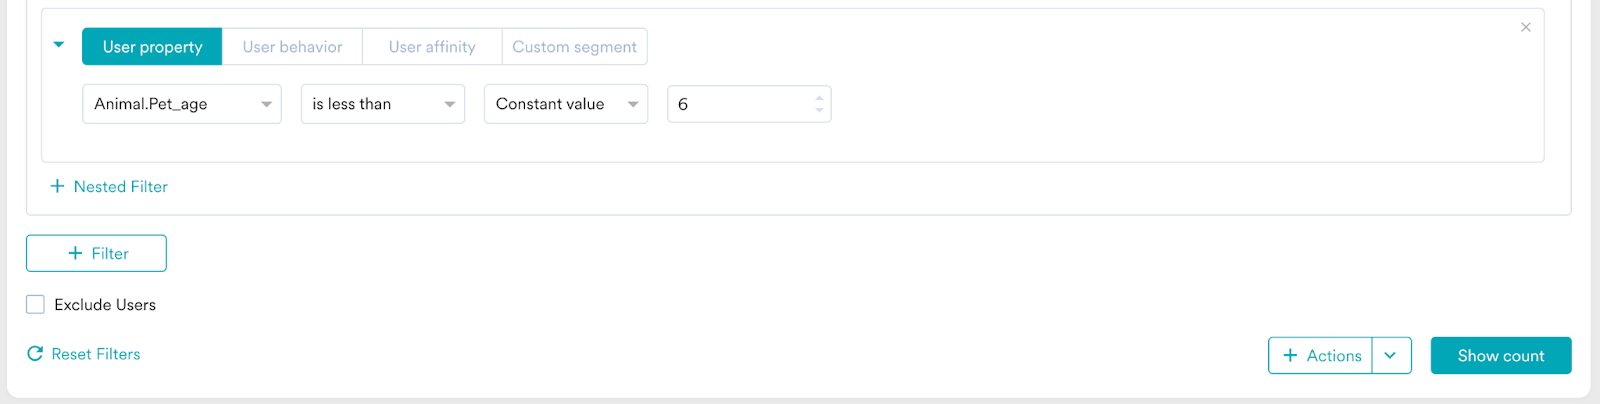Click the Reset Filters link
The height and width of the screenshot is (404, 1600).
(x=96, y=354)
